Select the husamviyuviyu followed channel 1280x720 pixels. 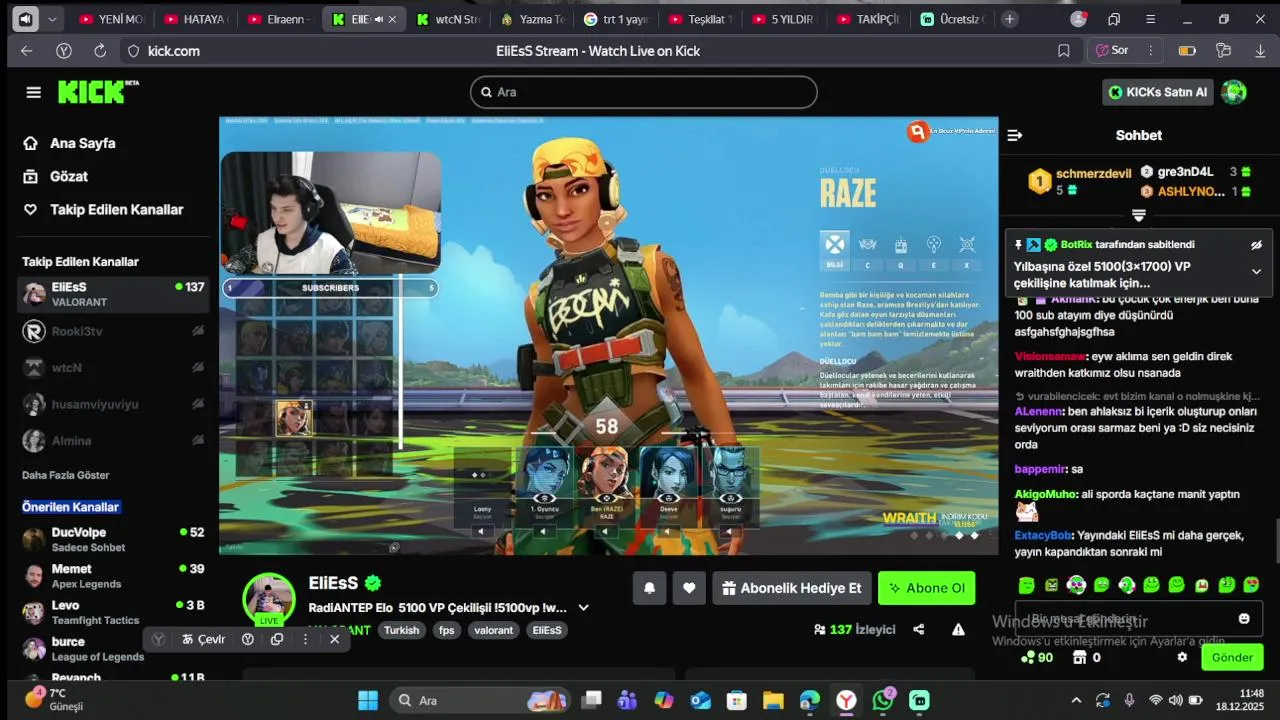pos(114,404)
